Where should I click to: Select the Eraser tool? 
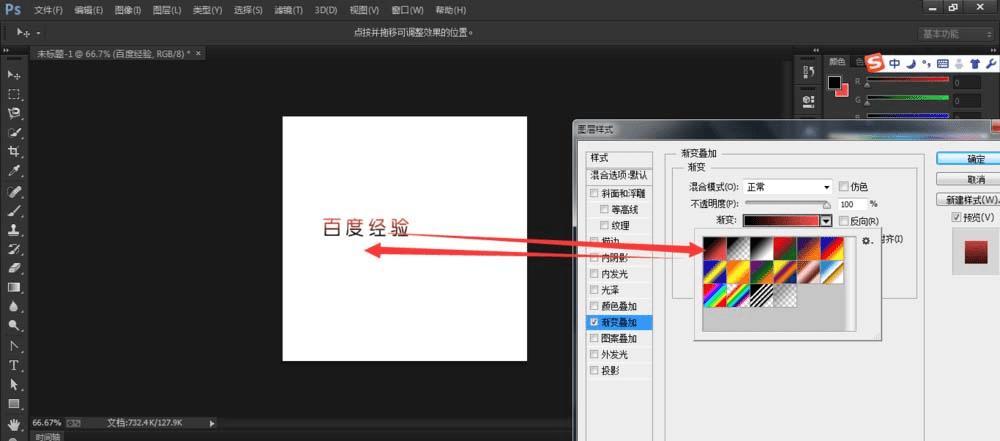coord(14,268)
